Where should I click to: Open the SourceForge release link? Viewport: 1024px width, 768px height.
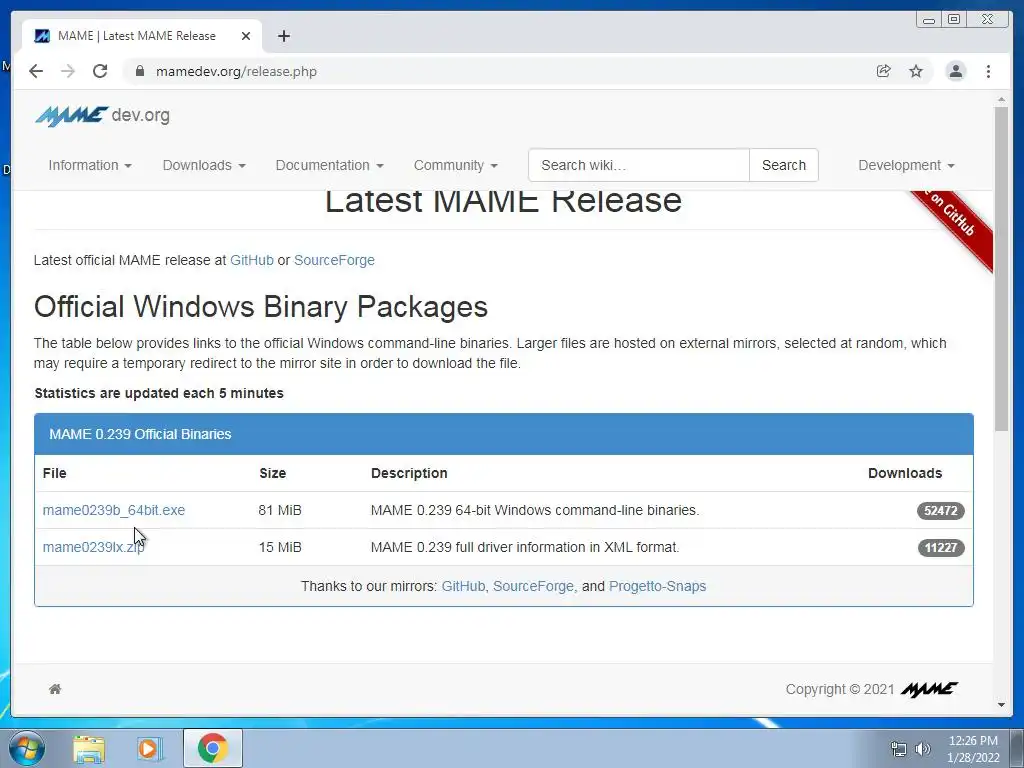click(x=334, y=260)
